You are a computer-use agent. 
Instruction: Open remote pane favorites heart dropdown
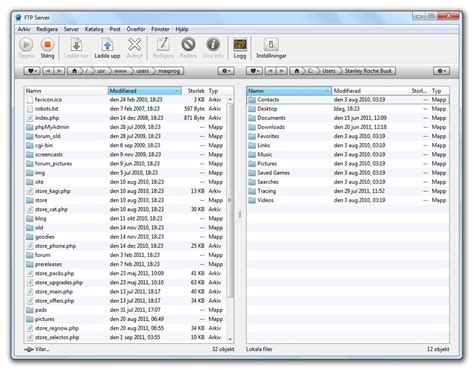32,71
